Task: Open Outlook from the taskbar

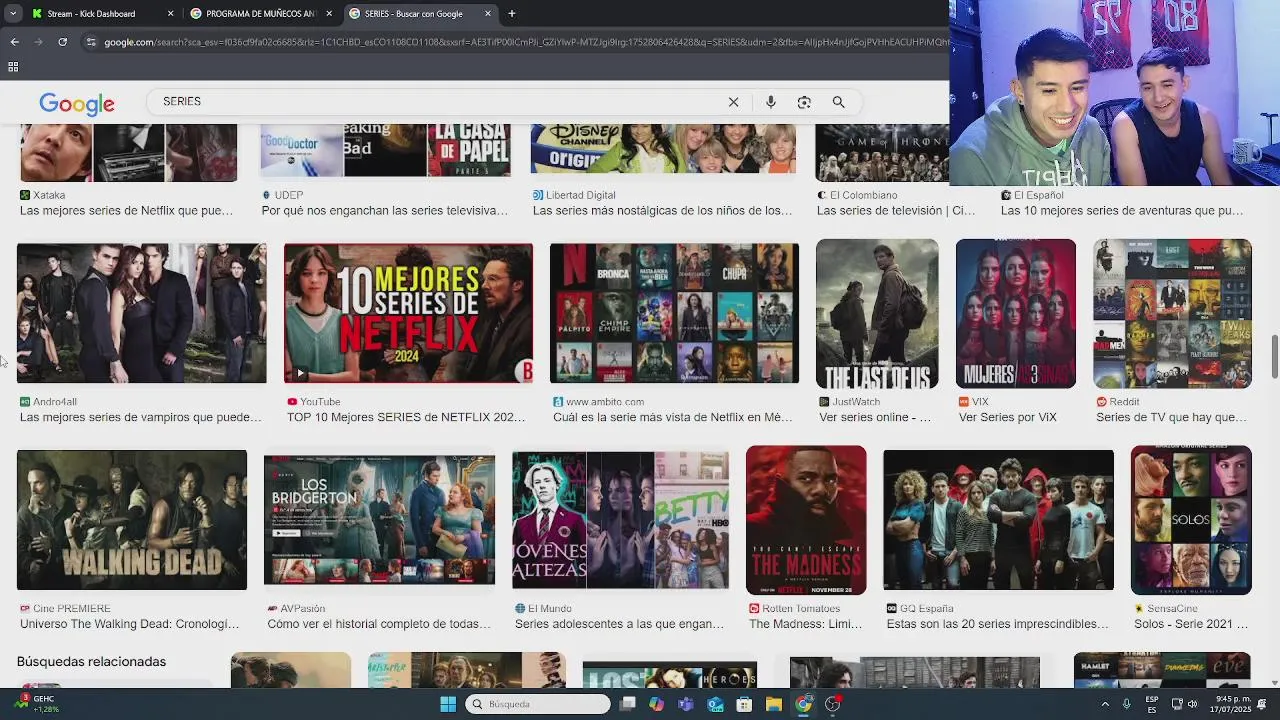Action: (x=715, y=704)
